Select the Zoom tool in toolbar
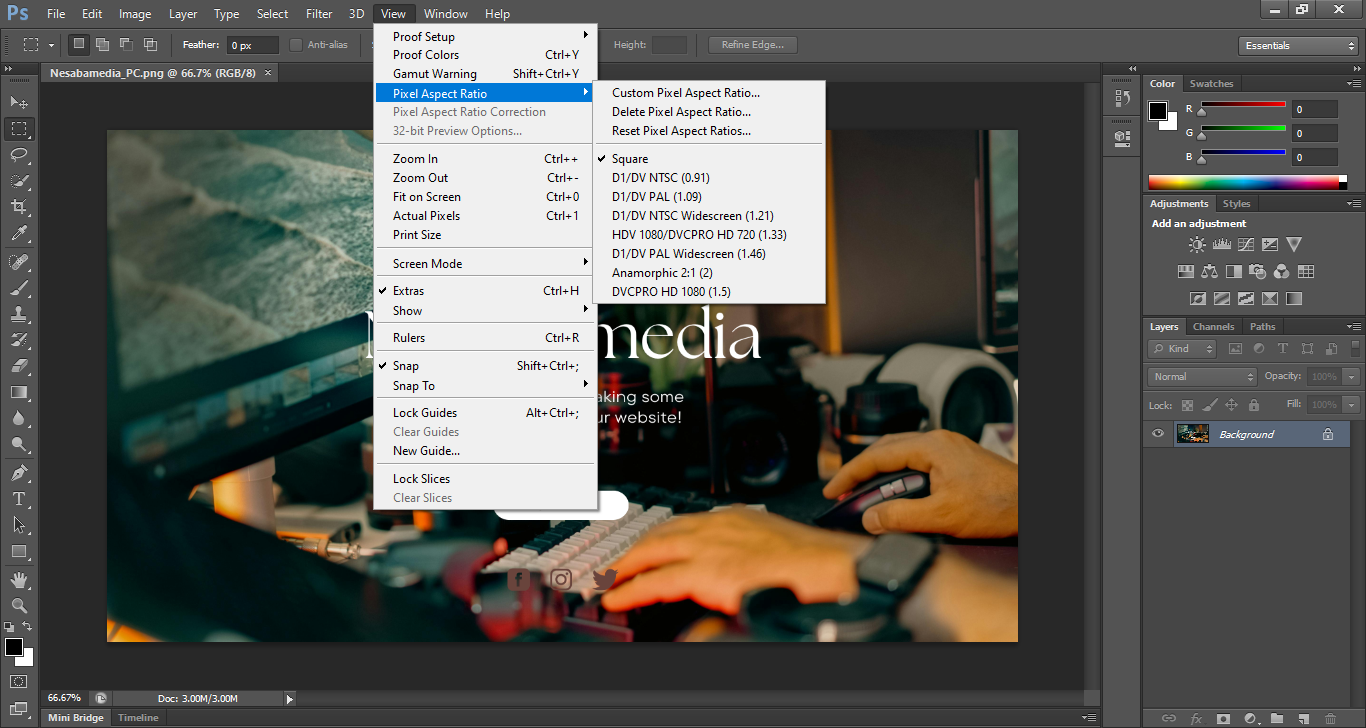 pos(19,605)
